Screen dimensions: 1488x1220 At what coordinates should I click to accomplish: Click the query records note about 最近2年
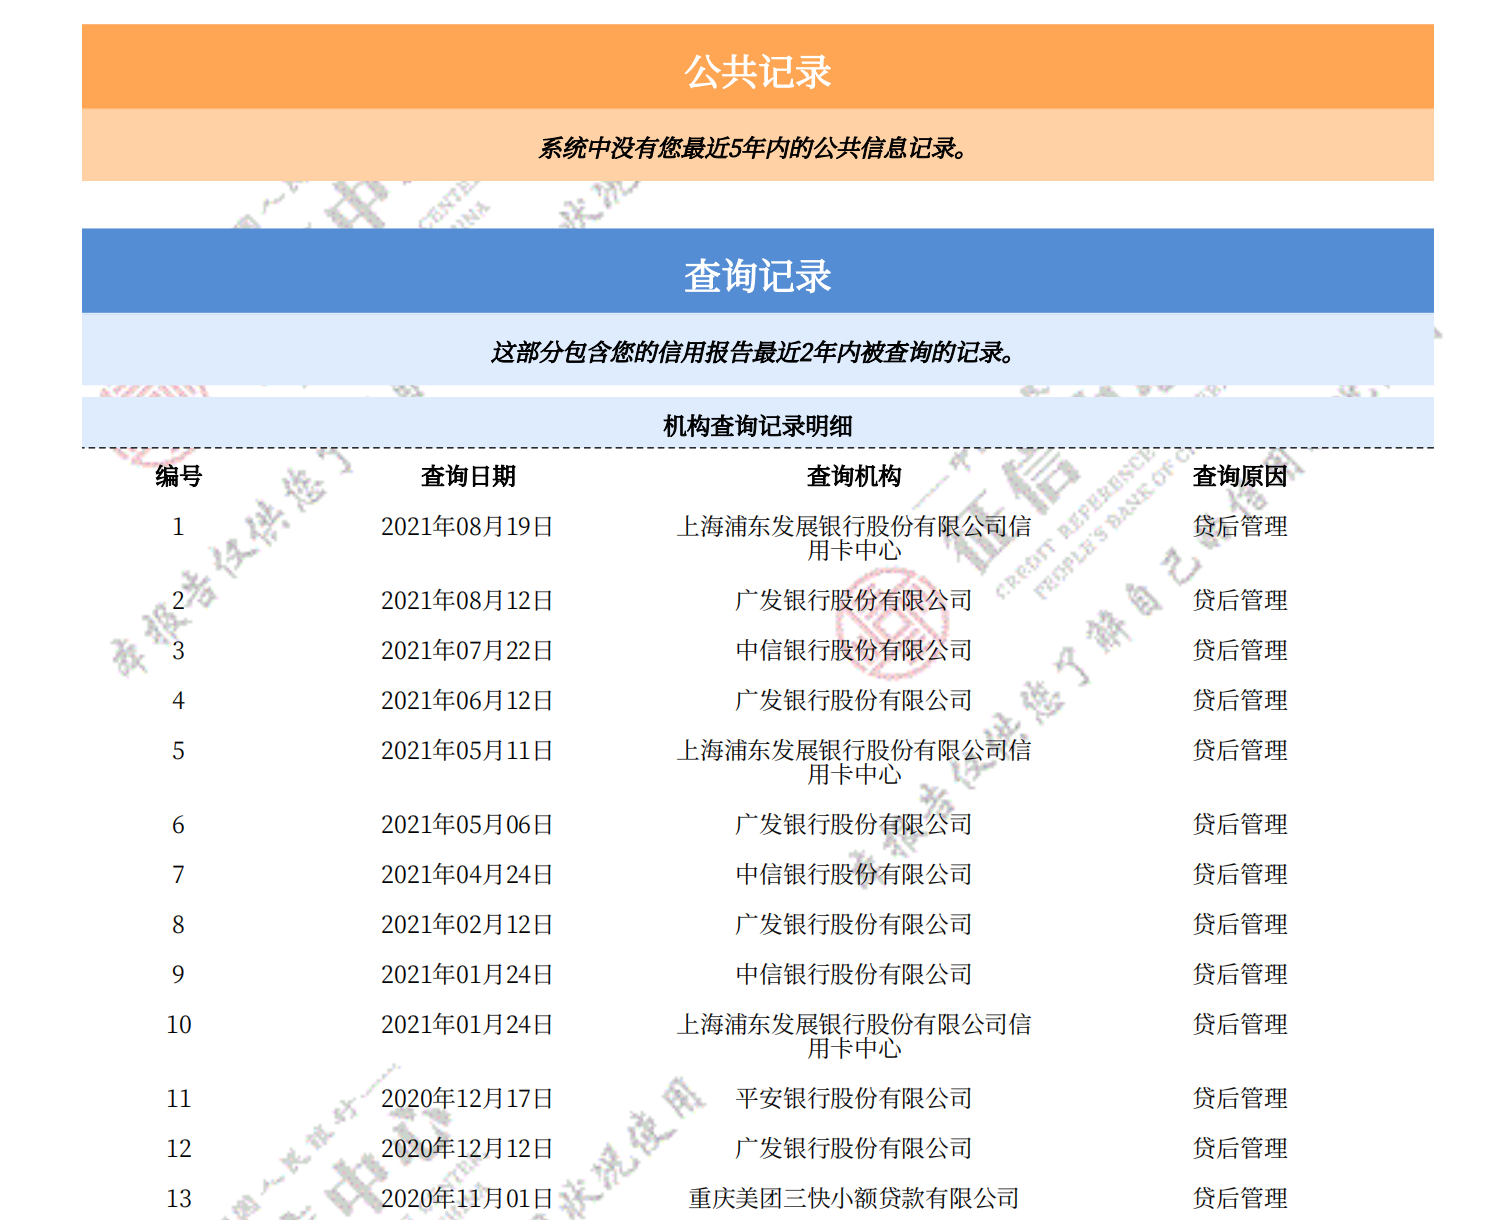click(752, 352)
